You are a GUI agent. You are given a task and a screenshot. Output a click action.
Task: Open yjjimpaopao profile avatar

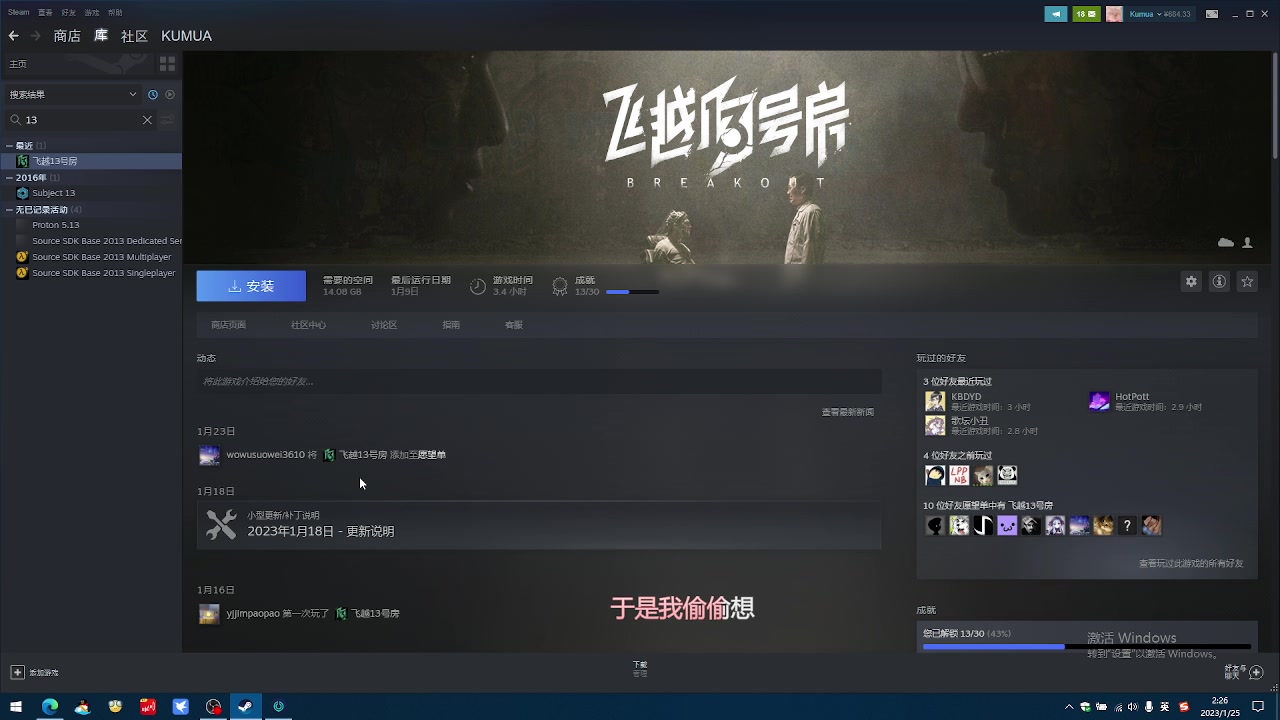pos(209,614)
